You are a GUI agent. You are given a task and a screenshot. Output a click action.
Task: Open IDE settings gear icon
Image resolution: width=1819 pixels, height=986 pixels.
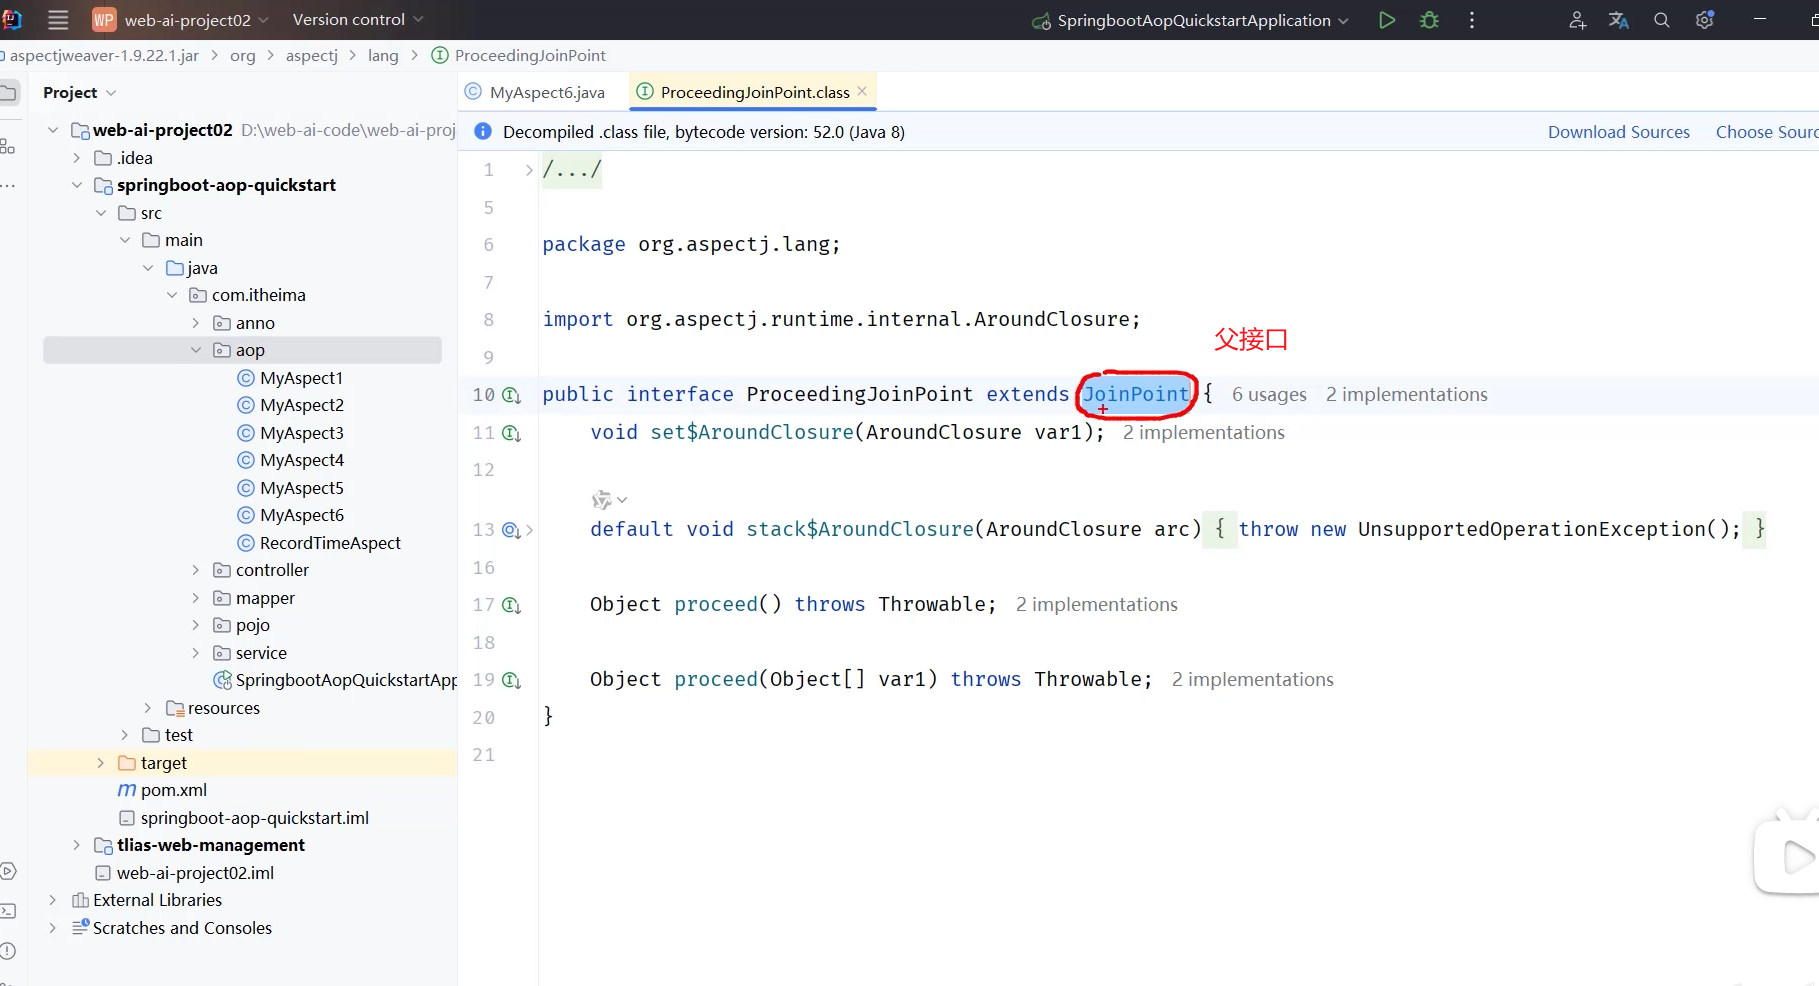[1705, 20]
